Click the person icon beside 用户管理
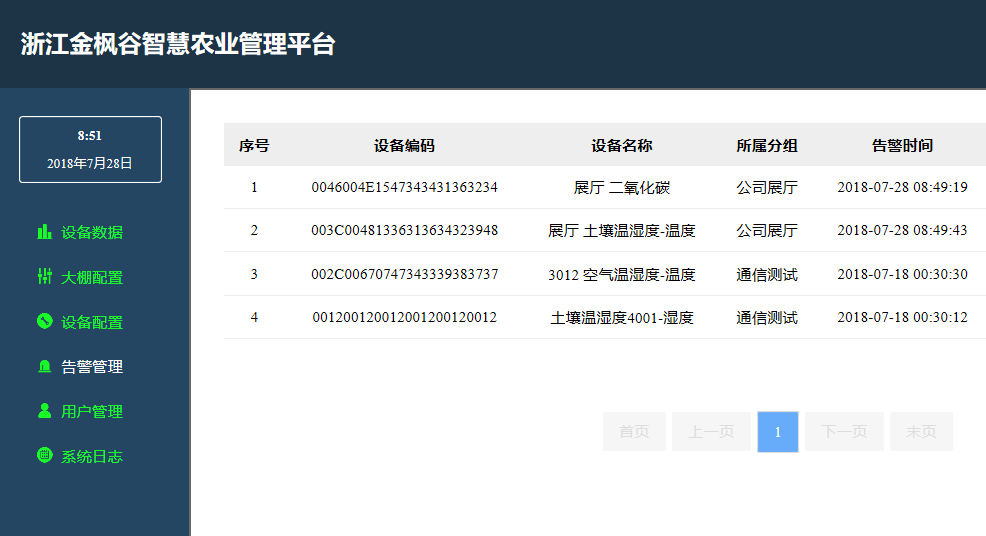The height and width of the screenshot is (536, 986). click(x=44, y=411)
